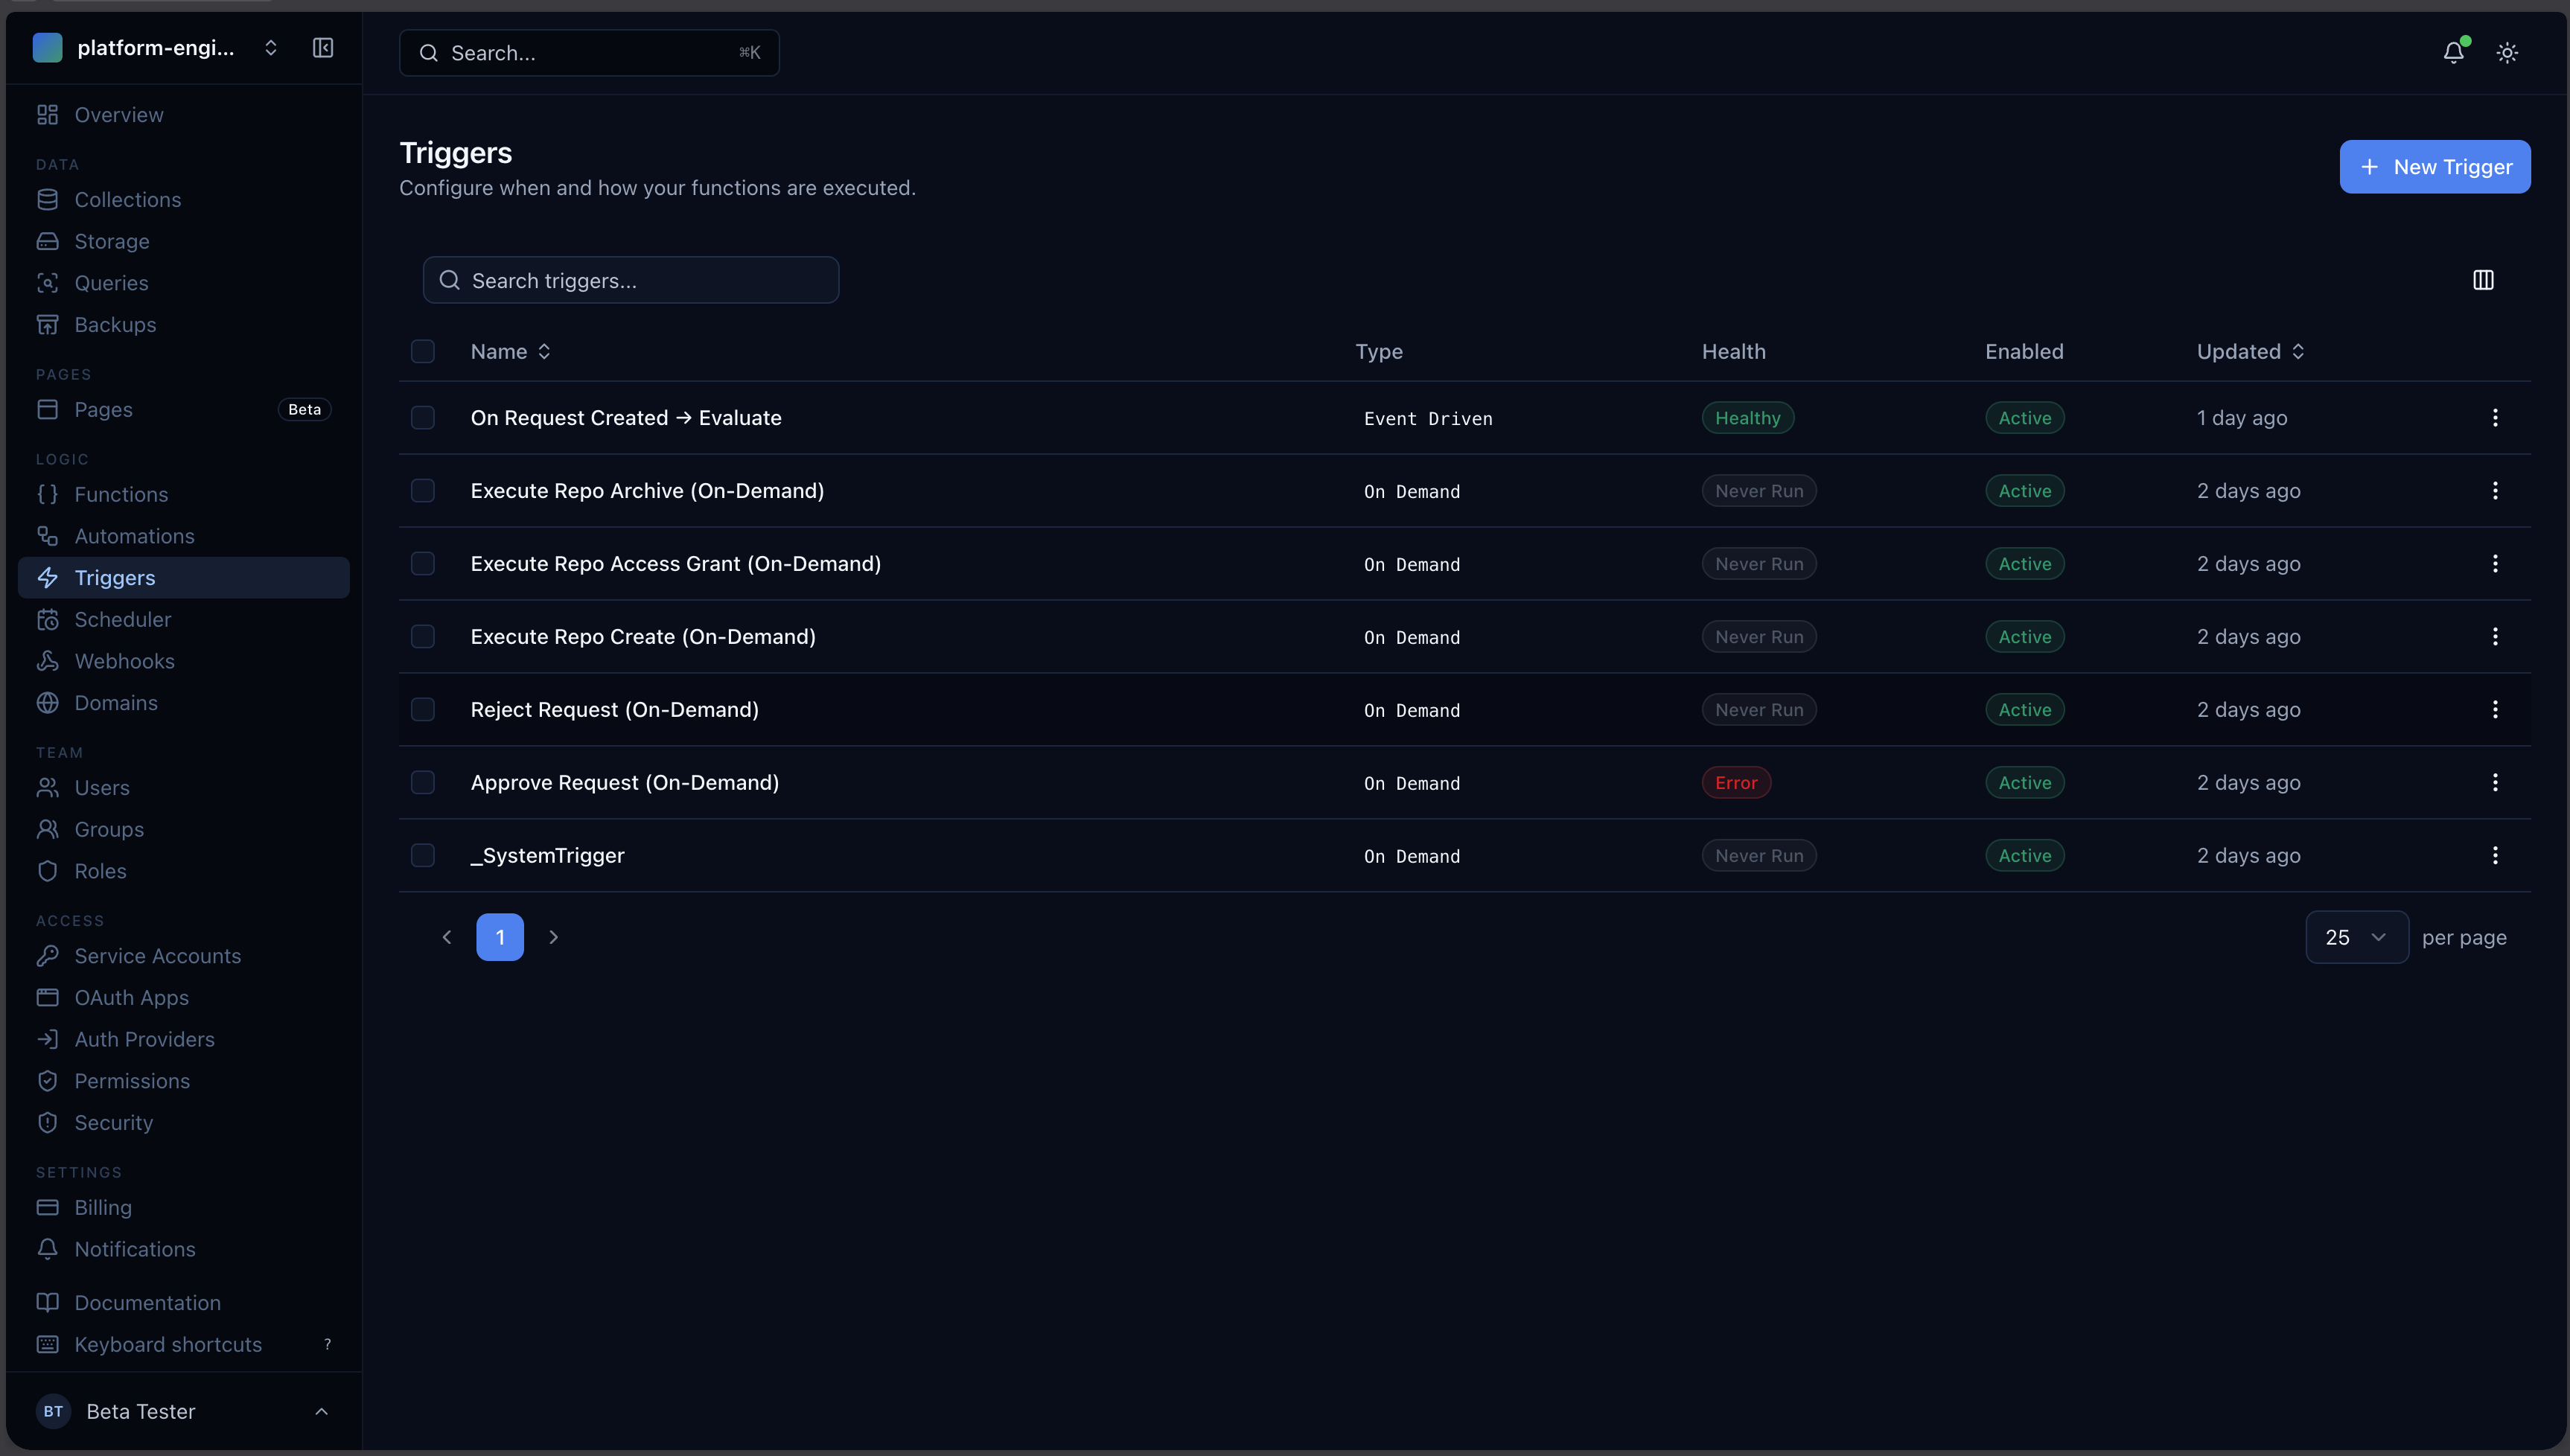The width and height of the screenshot is (2570, 1456).
Task: Open row menu for On Request Created trigger
Action: (x=2494, y=418)
